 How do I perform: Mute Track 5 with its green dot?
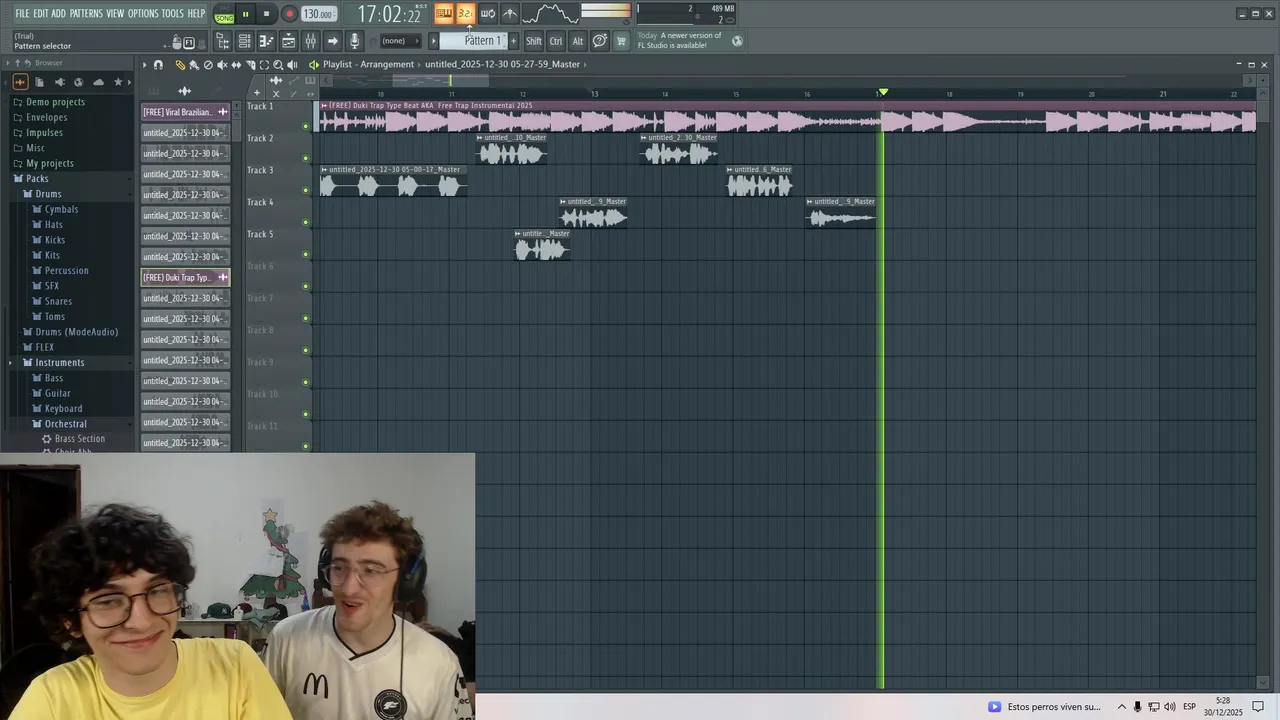(306, 254)
